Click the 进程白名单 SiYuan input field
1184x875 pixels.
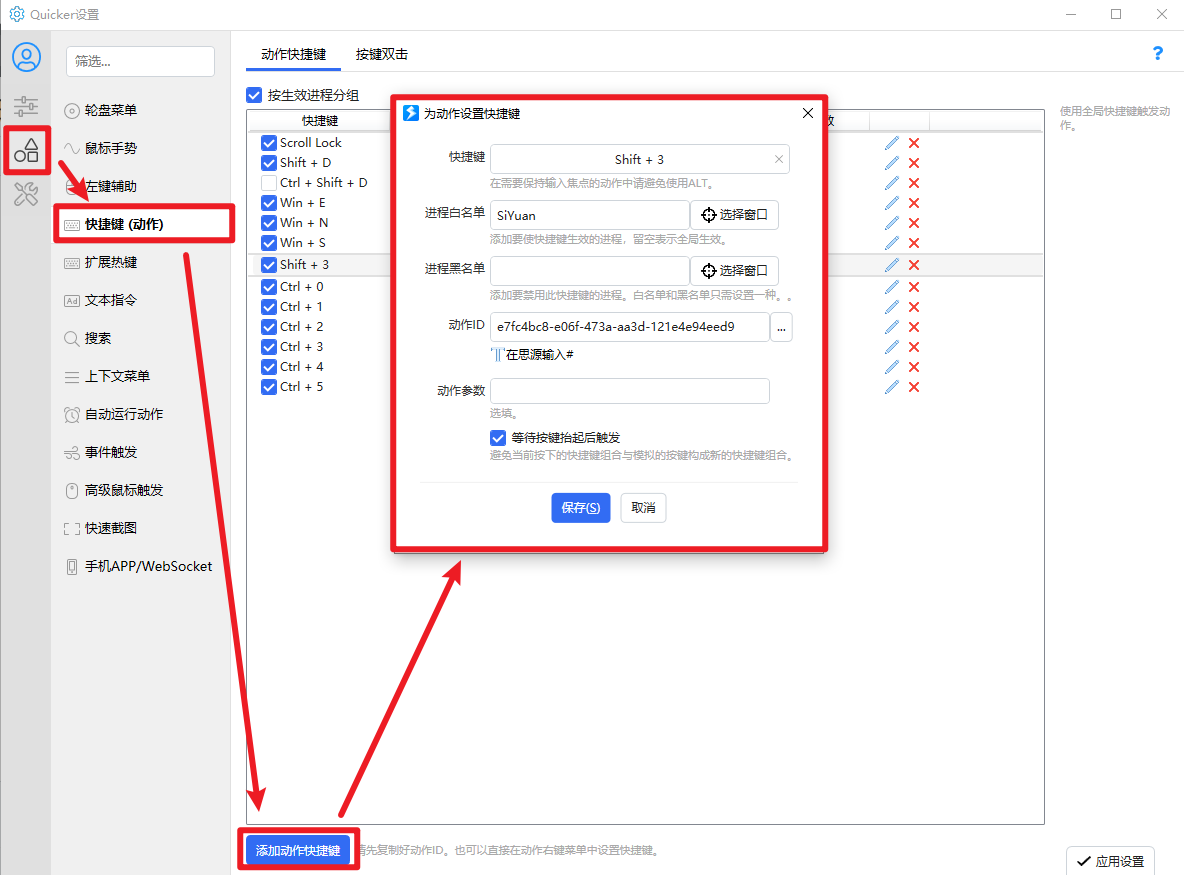pyautogui.click(x=590, y=215)
